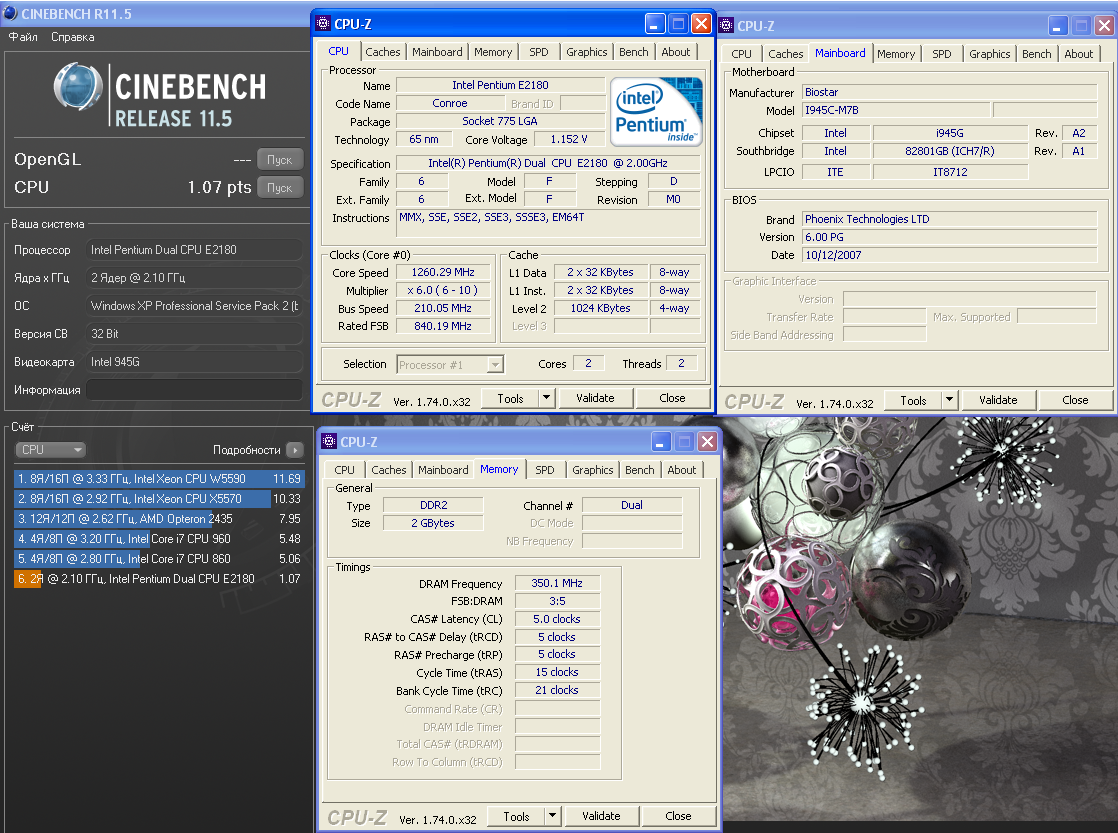Switch to SPD tab in CPU-Z Memory window
This screenshot has height=833, width=1118.
point(545,470)
